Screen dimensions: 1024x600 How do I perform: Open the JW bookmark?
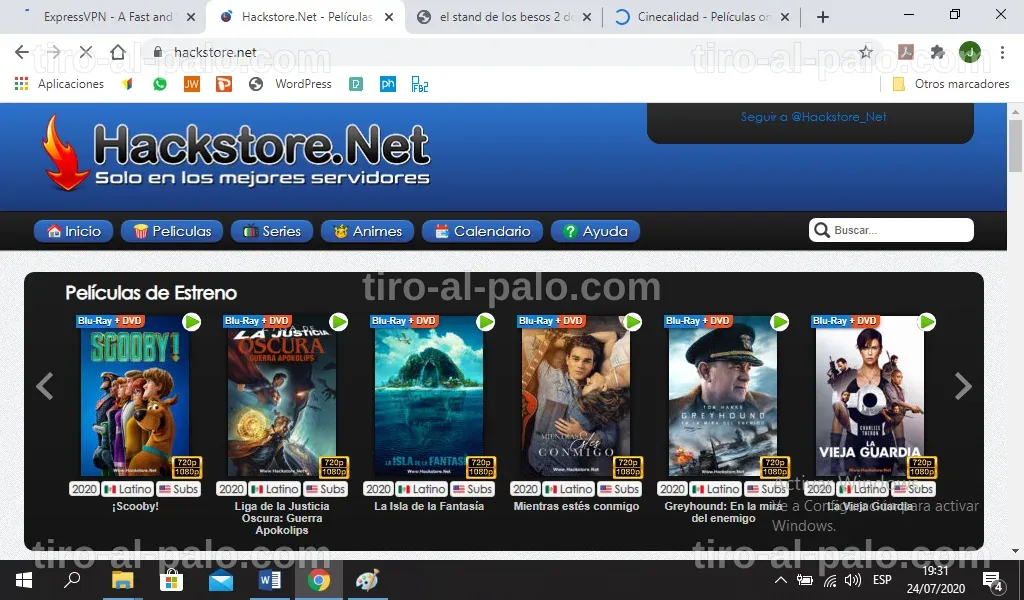pos(191,84)
